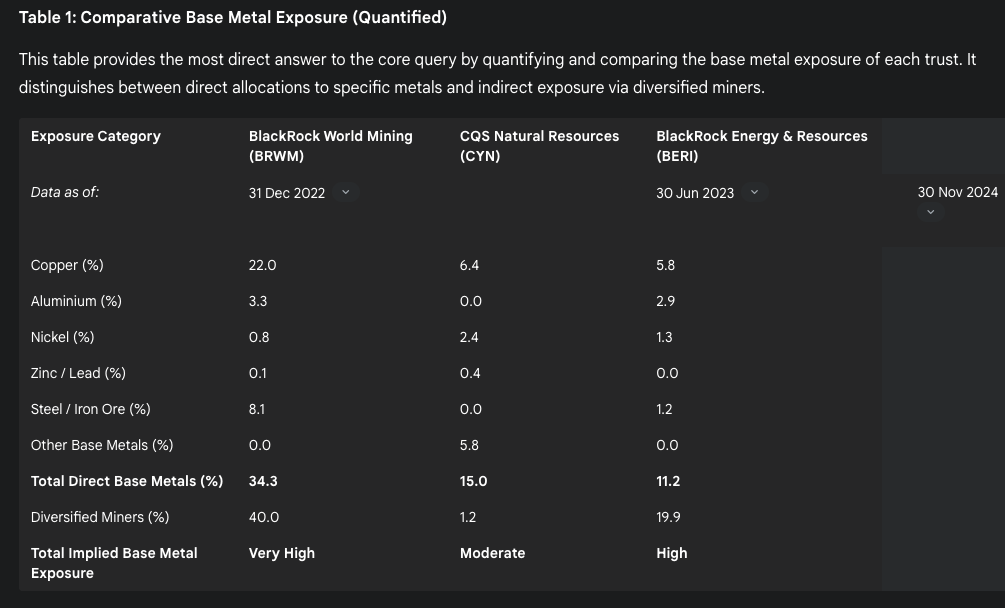Click the BERI Nickel value 1.3
The width and height of the screenshot is (1005, 608).
click(x=664, y=337)
